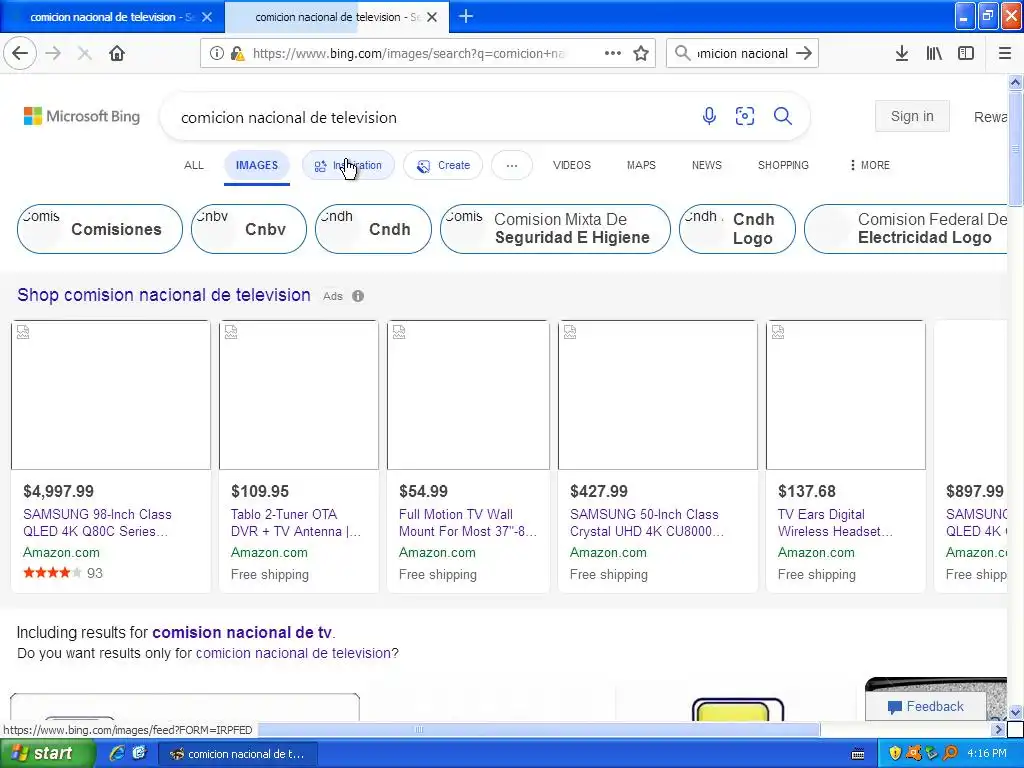The image size is (1024, 768).
Task: Click the Rewards link
Action: pyautogui.click(x=990, y=117)
